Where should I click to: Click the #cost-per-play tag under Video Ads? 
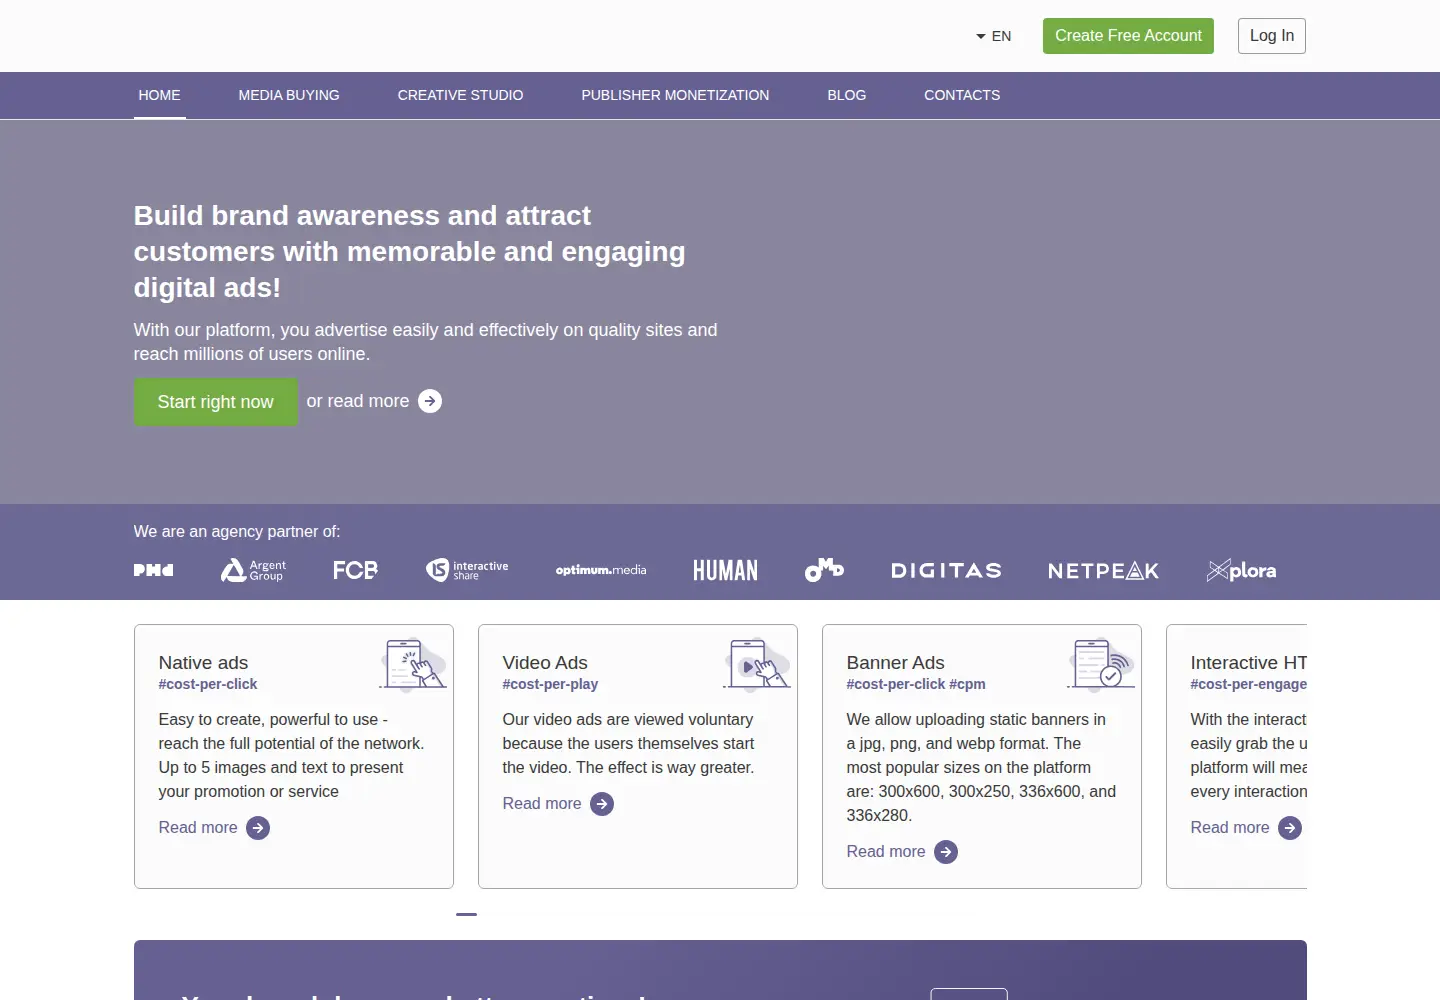pyautogui.click(x=550, y=684)
